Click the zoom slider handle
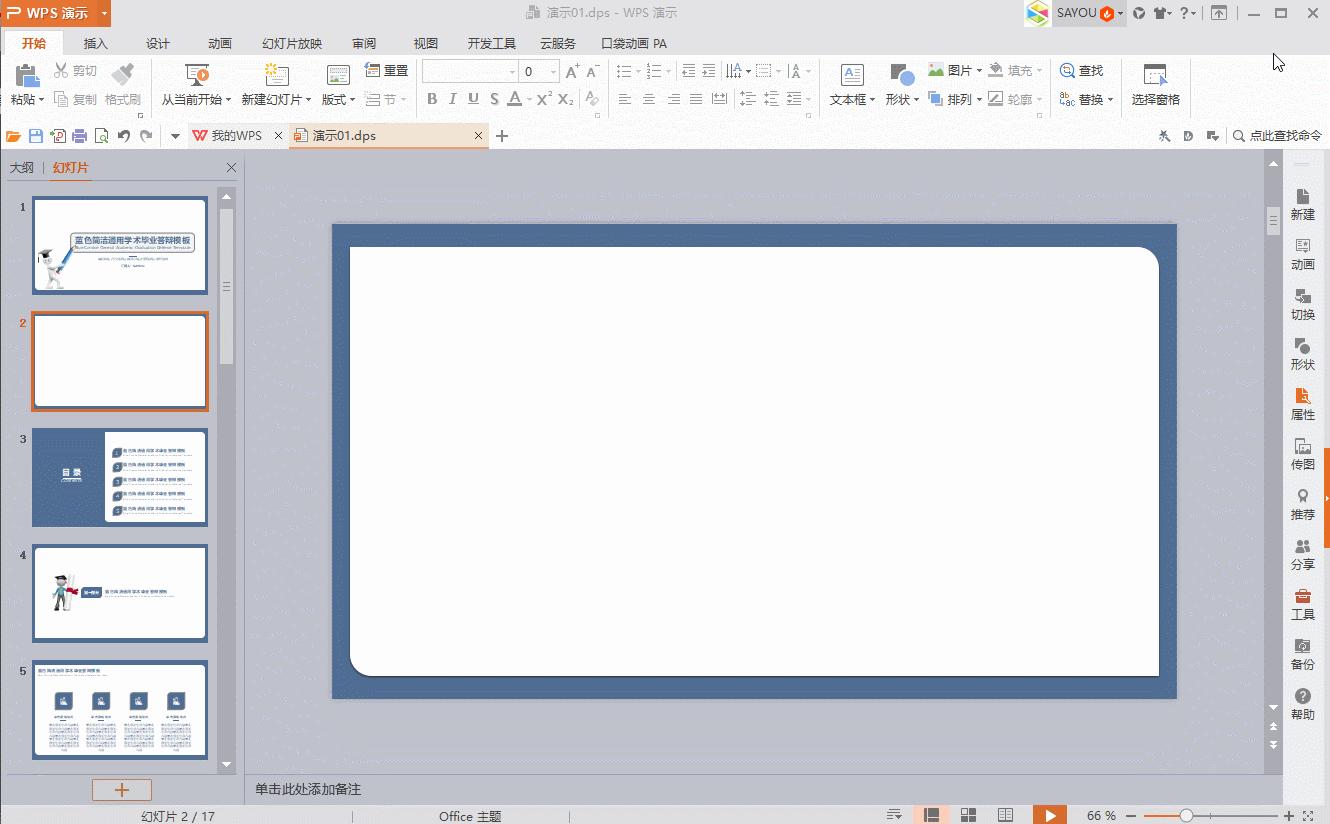 (x=1186, y=816)
